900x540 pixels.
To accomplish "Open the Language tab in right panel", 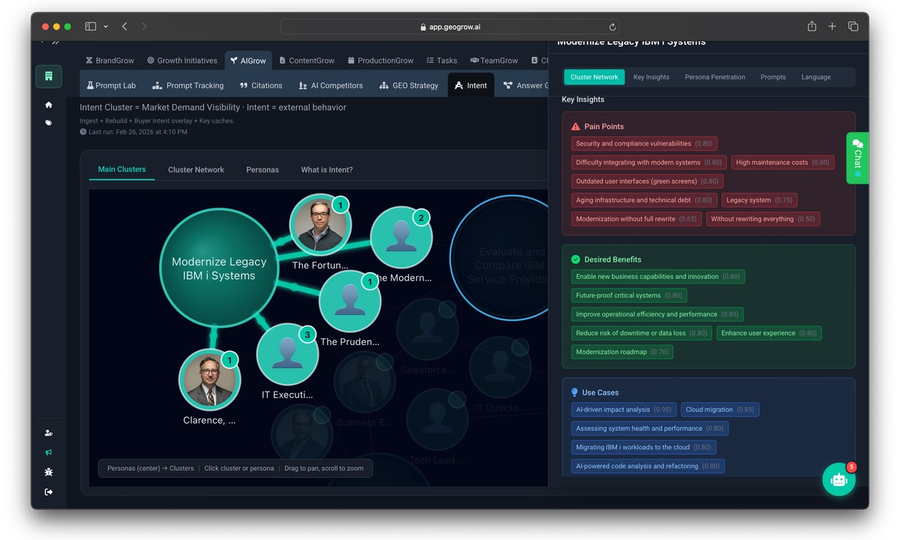I will pos(816,77).
